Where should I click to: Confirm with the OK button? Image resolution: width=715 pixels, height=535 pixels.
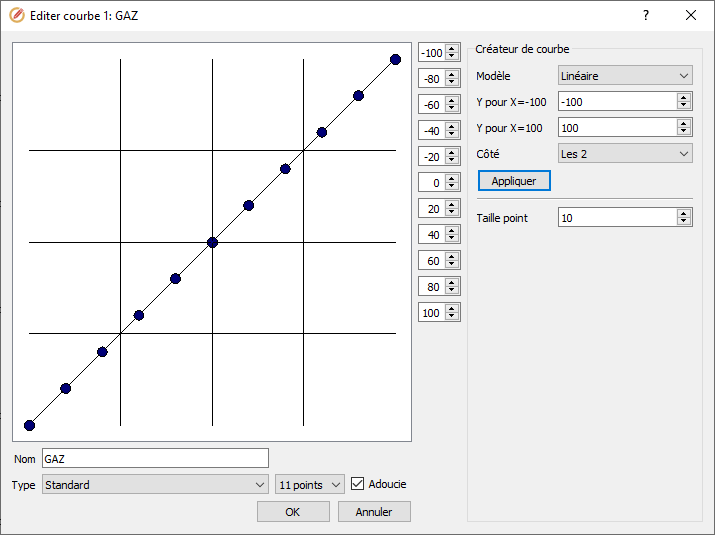pos(292,512)
